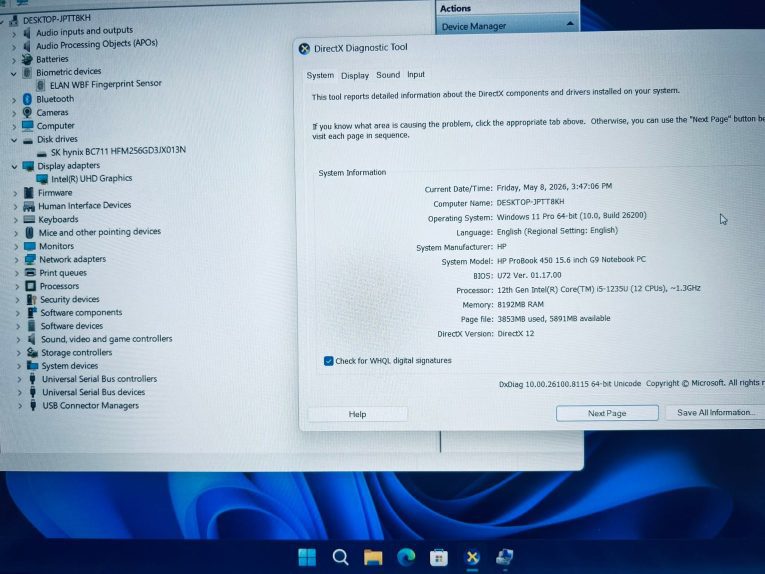The width and height of the screenshot is (765, 574).
Task: Click the Cameras category icon
Action: [x=27, y=112]
